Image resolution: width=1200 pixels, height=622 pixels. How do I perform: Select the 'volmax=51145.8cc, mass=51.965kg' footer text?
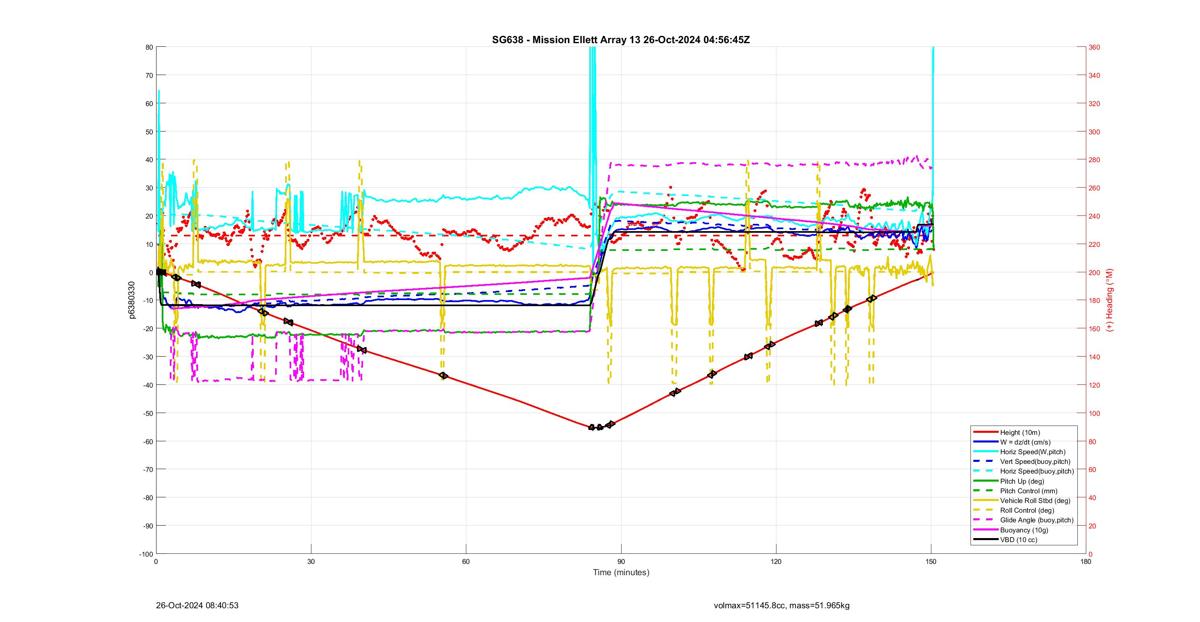click(x=781, y=605)
